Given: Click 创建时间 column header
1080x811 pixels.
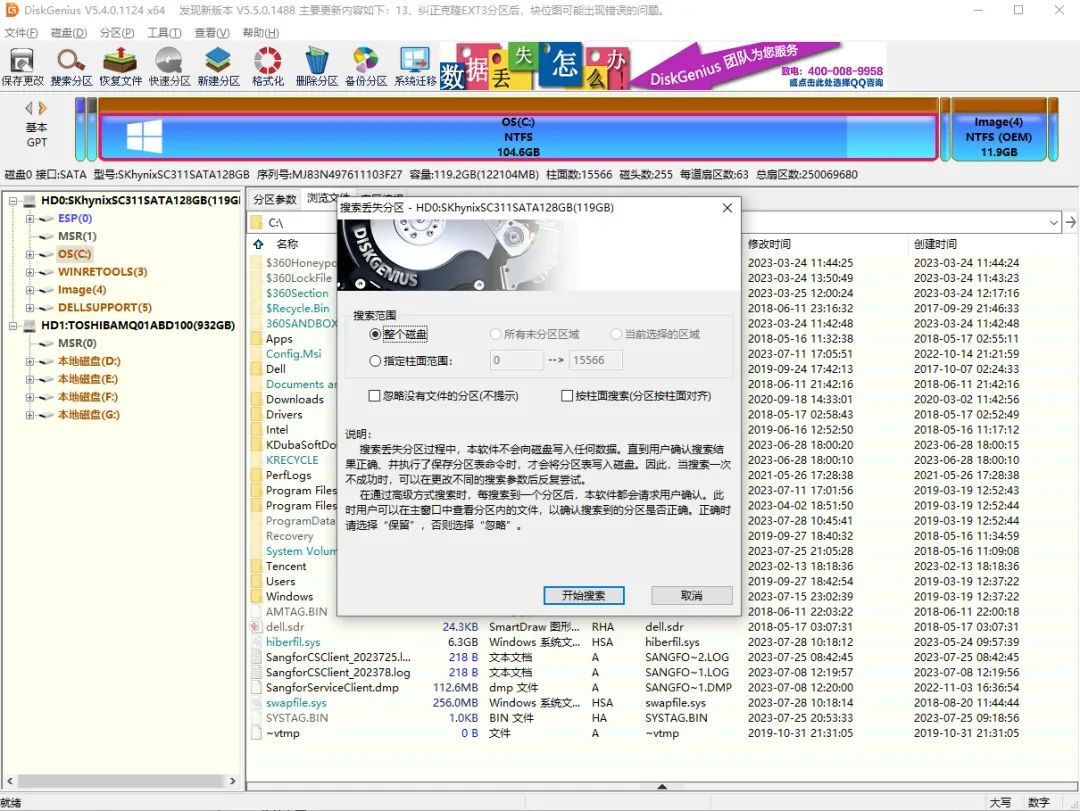Looking at the screenshot, I should click(x=935, y=244).
